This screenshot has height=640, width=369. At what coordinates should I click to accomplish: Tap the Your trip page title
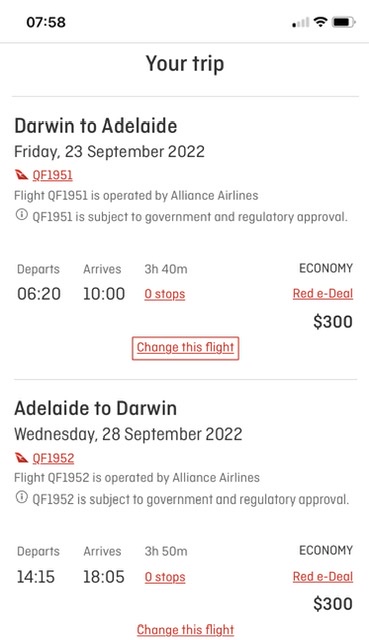pyautogui.click(x=185, y=64)
